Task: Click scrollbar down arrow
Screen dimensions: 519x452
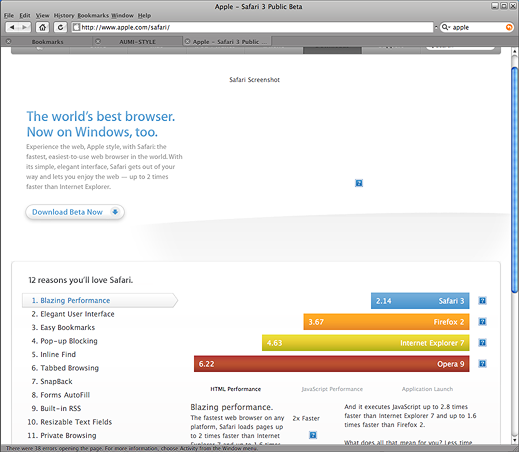Action: coord(515,440)
